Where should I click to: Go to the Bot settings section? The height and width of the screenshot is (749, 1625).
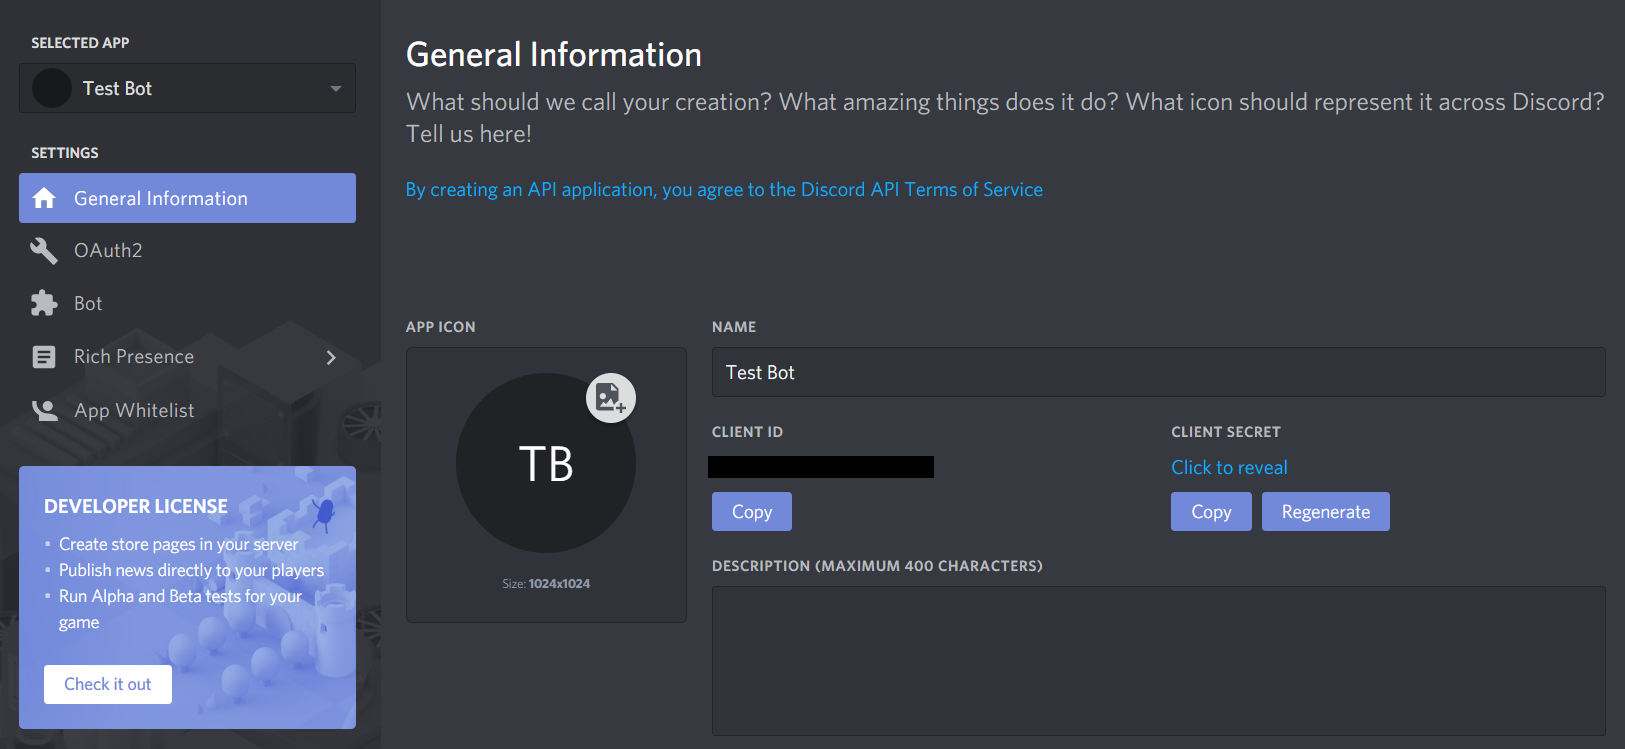(x=88, y=303)
